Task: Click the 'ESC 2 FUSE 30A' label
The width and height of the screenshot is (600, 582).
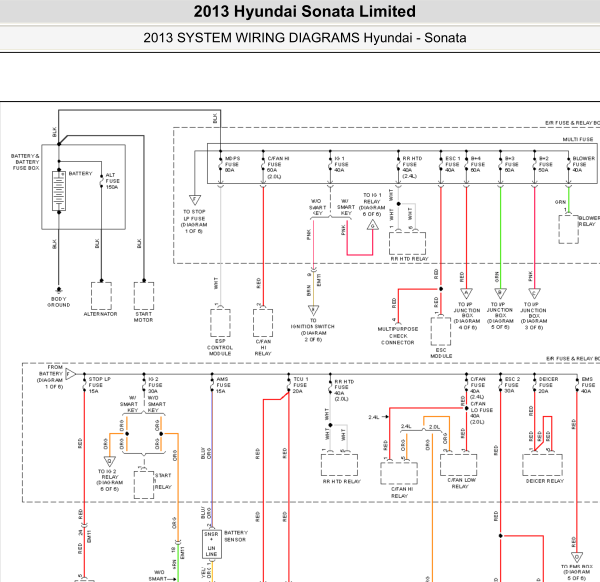Action: pyautogui.click(x=512, y=385)
